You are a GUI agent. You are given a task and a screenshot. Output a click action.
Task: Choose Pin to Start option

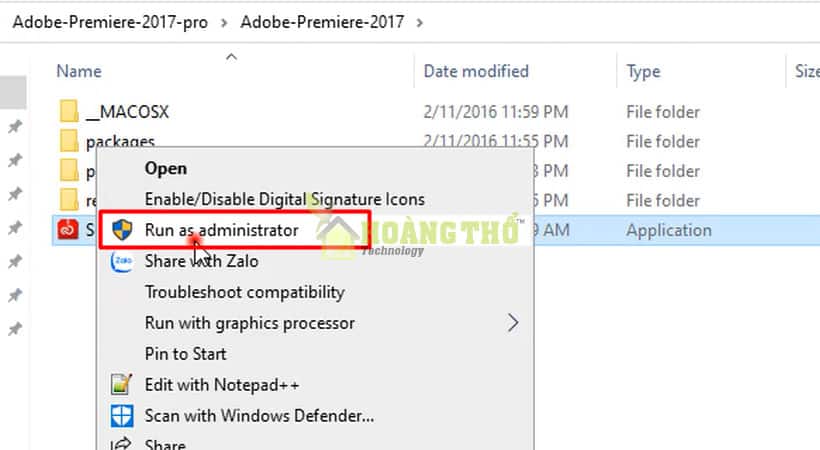(x=186, y=354)
